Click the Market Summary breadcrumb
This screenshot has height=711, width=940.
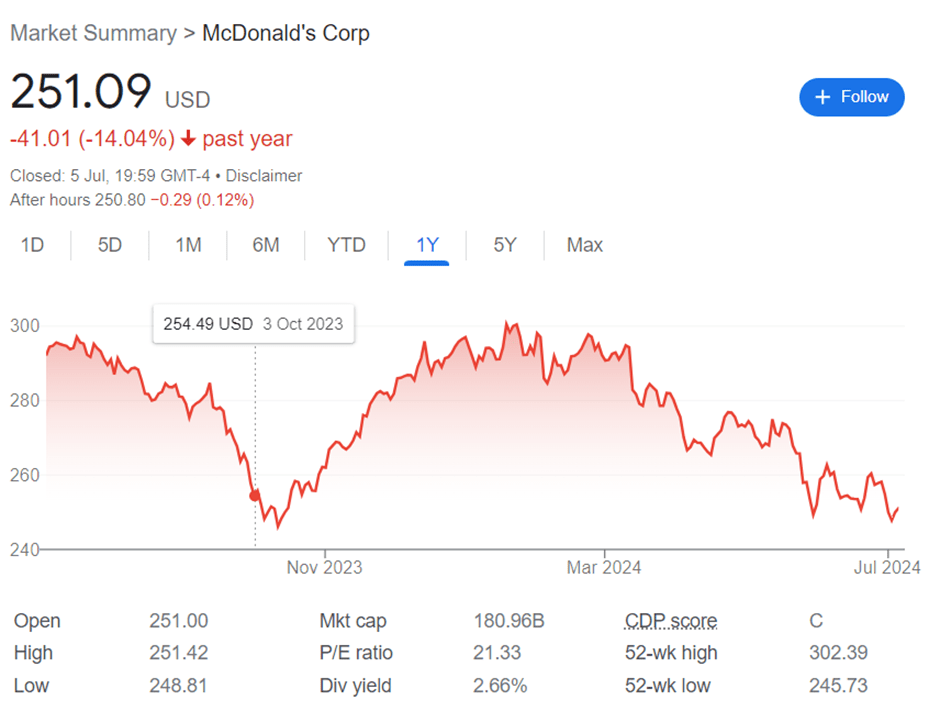(92, 33)
